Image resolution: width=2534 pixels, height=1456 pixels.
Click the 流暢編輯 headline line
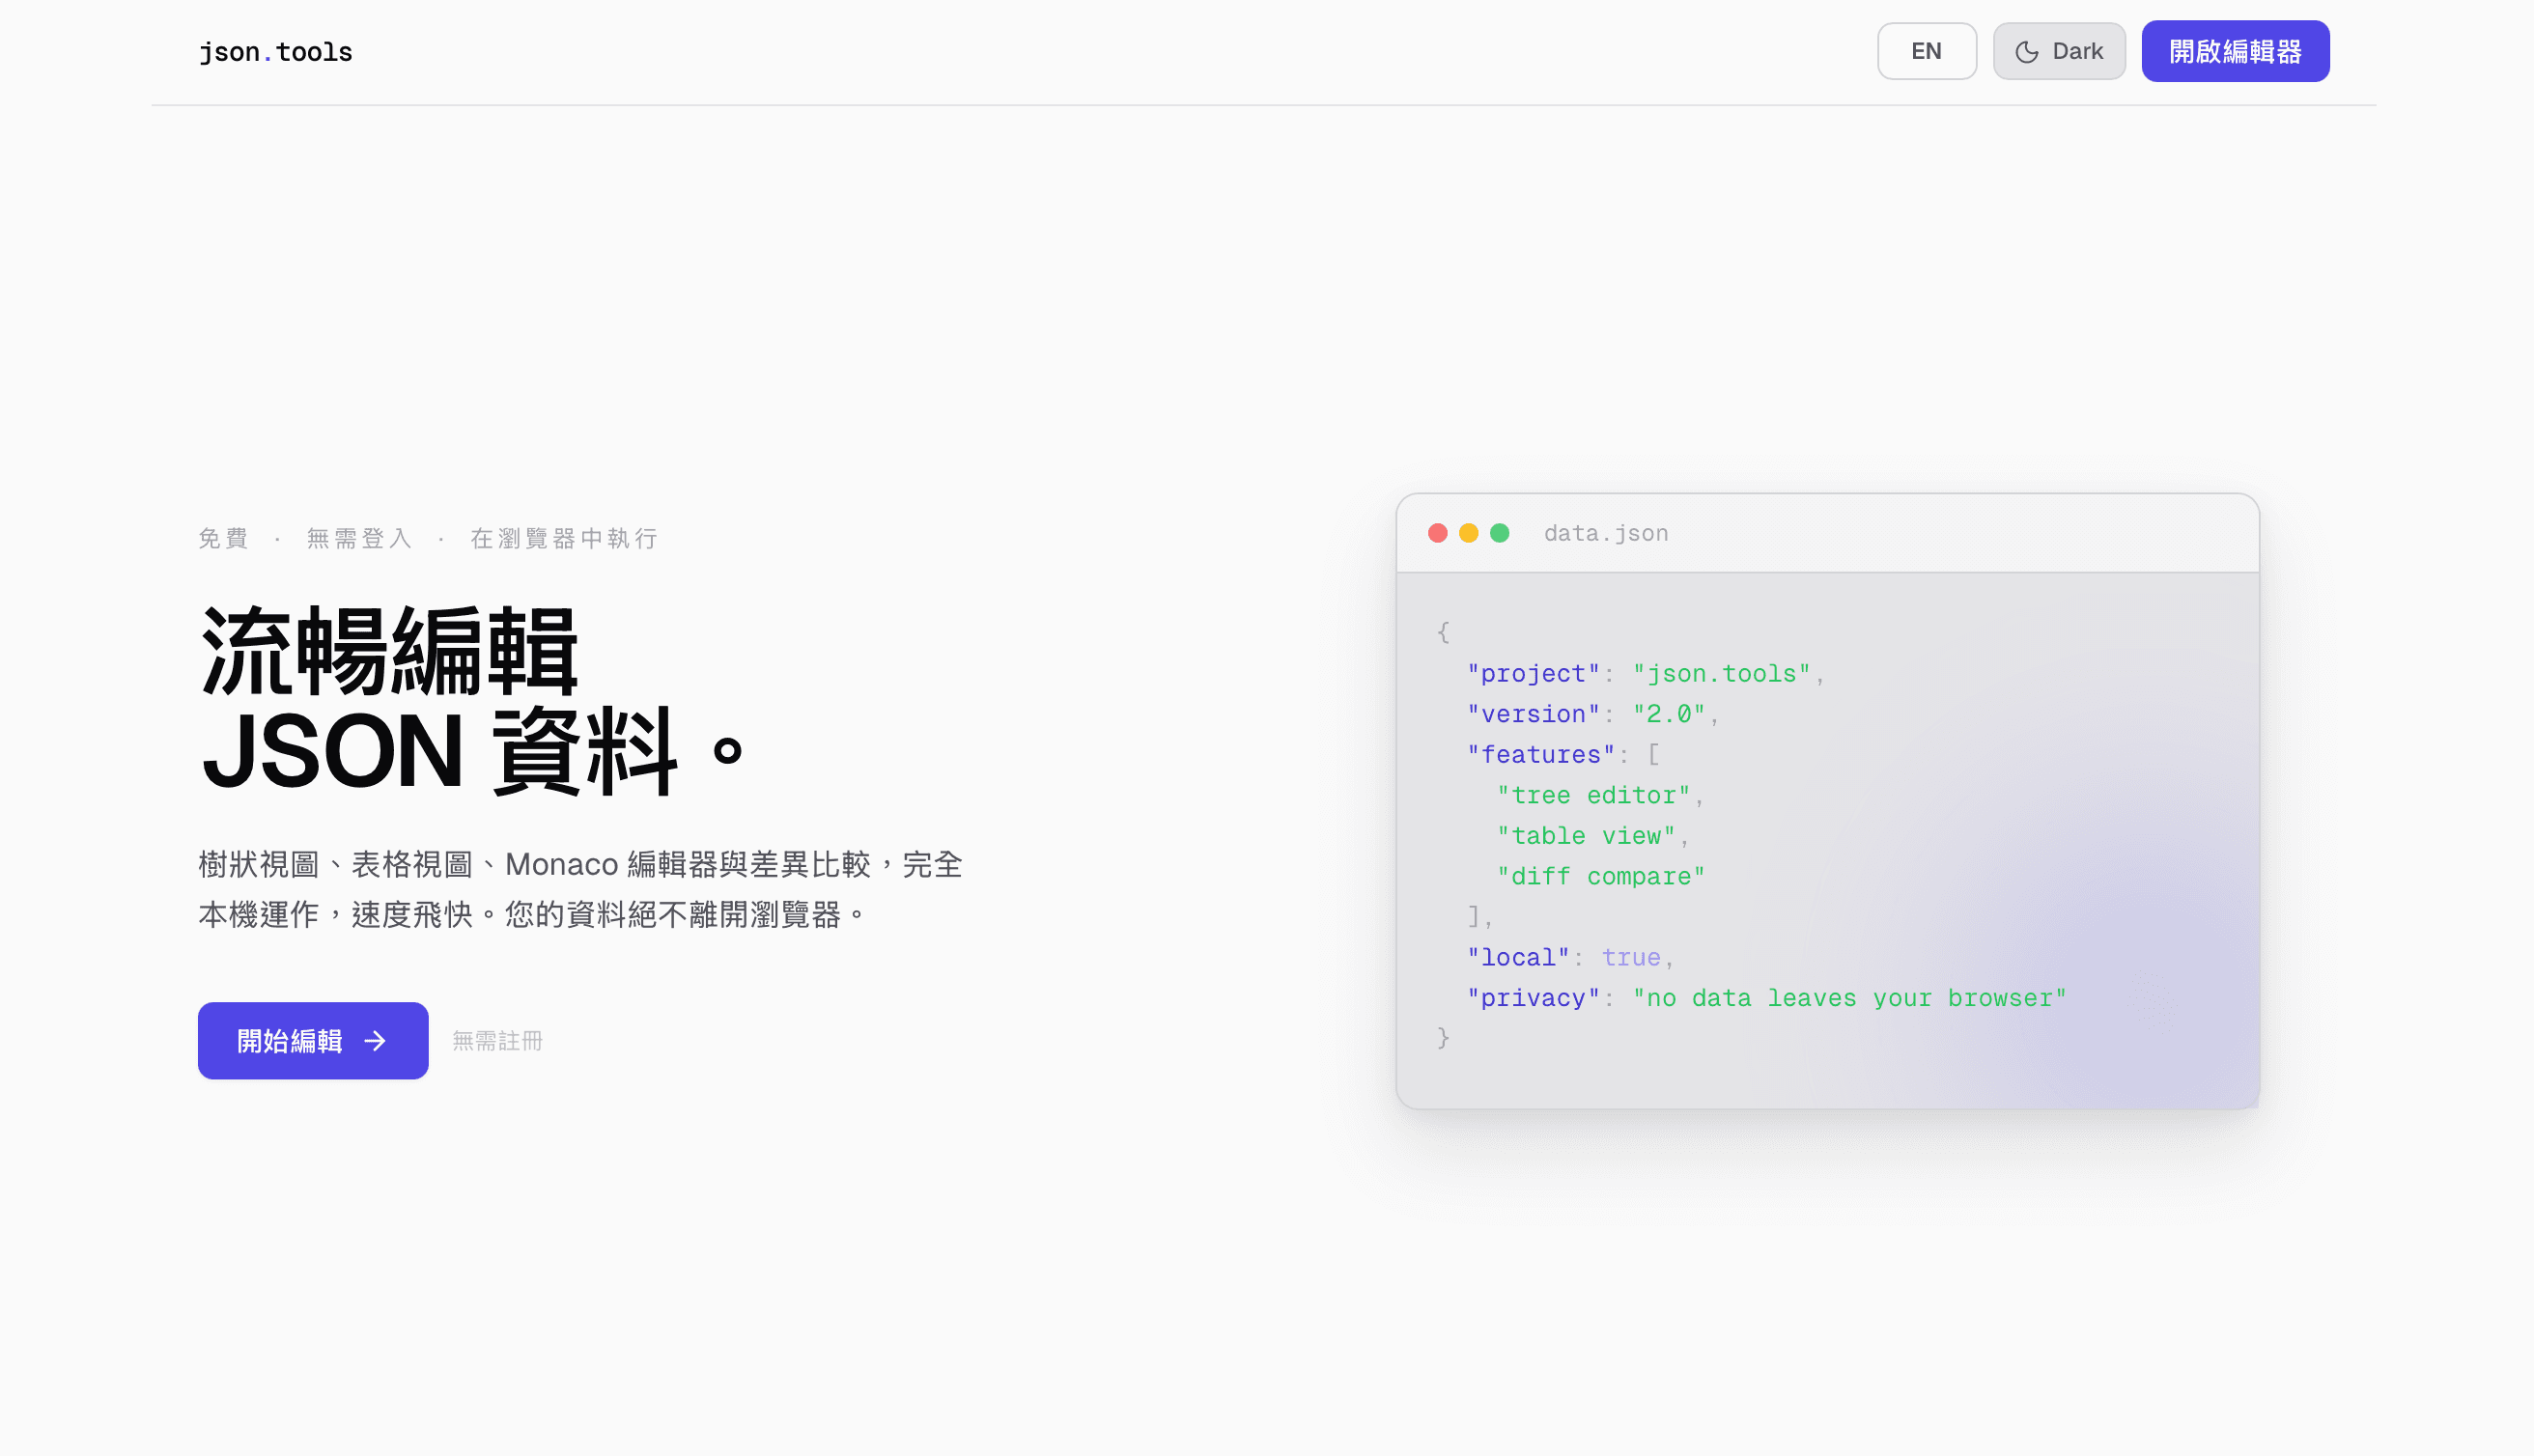click(x=390, y=651)
